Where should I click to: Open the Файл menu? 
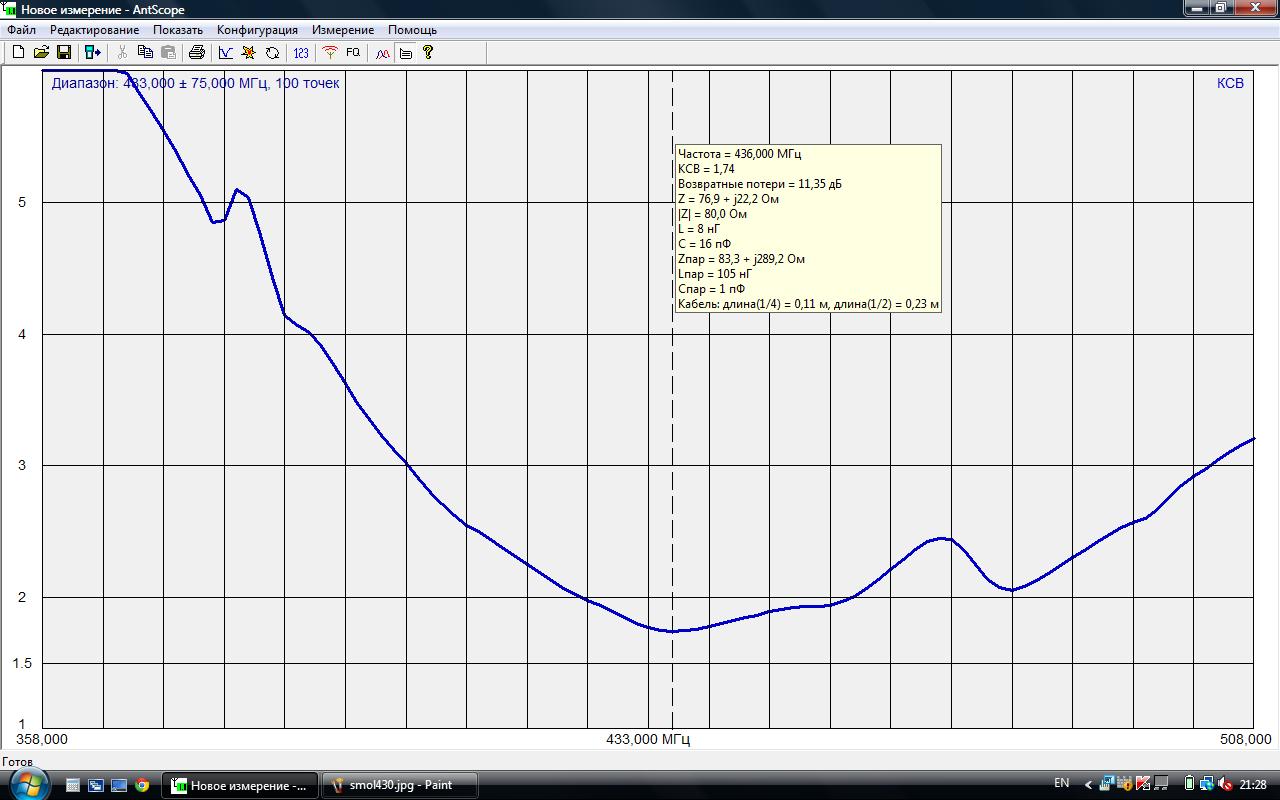[x=21, y=30]
